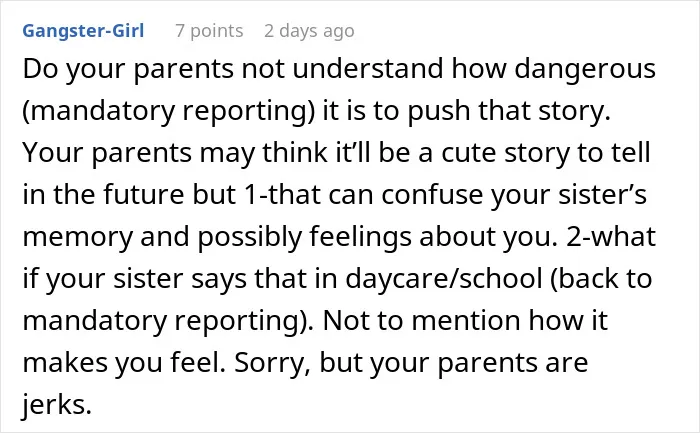700x433 pixels.
Task: Click the final word jerks
Action: [x=57, y=405]
